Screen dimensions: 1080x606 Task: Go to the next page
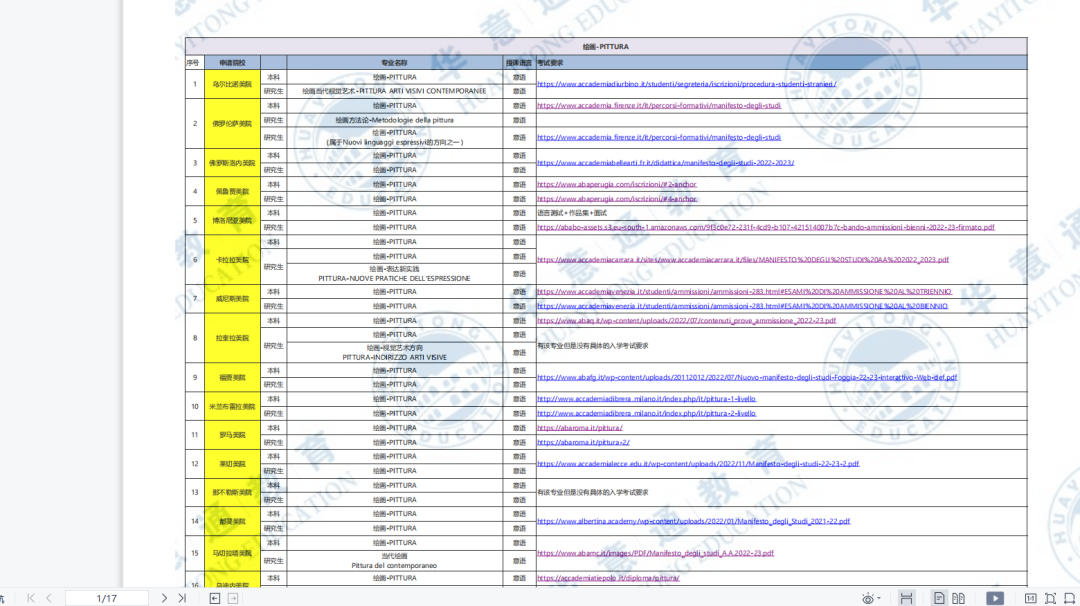[x=164, y=598]
